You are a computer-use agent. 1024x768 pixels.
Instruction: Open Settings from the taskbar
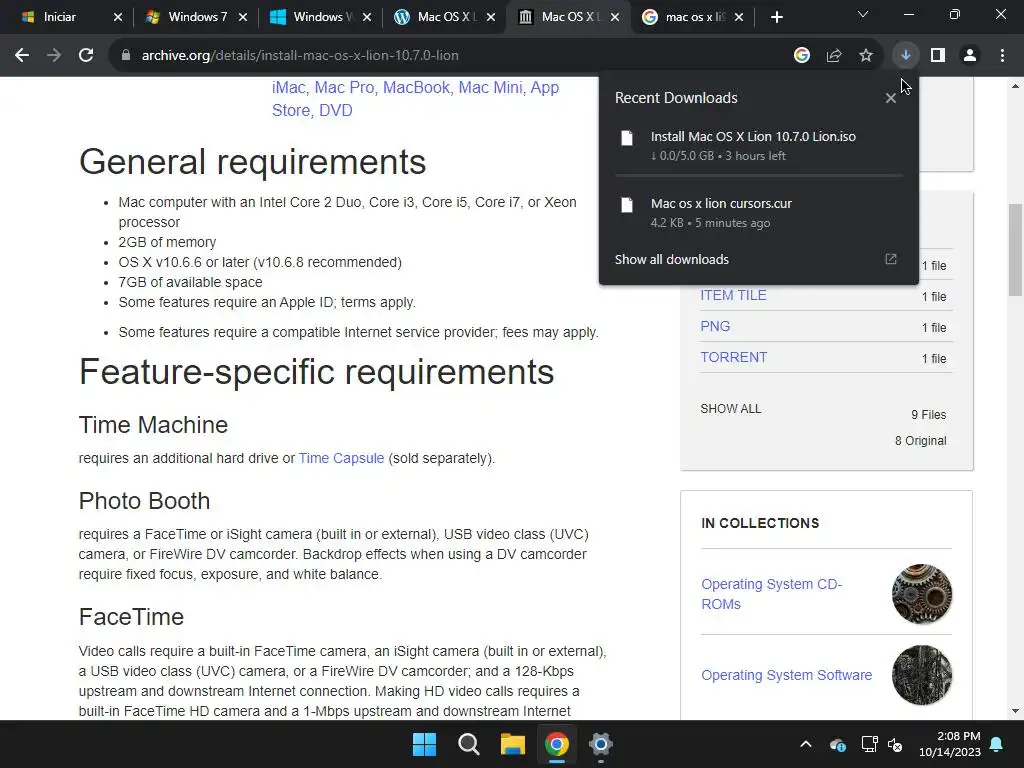[x=600, y=744]
